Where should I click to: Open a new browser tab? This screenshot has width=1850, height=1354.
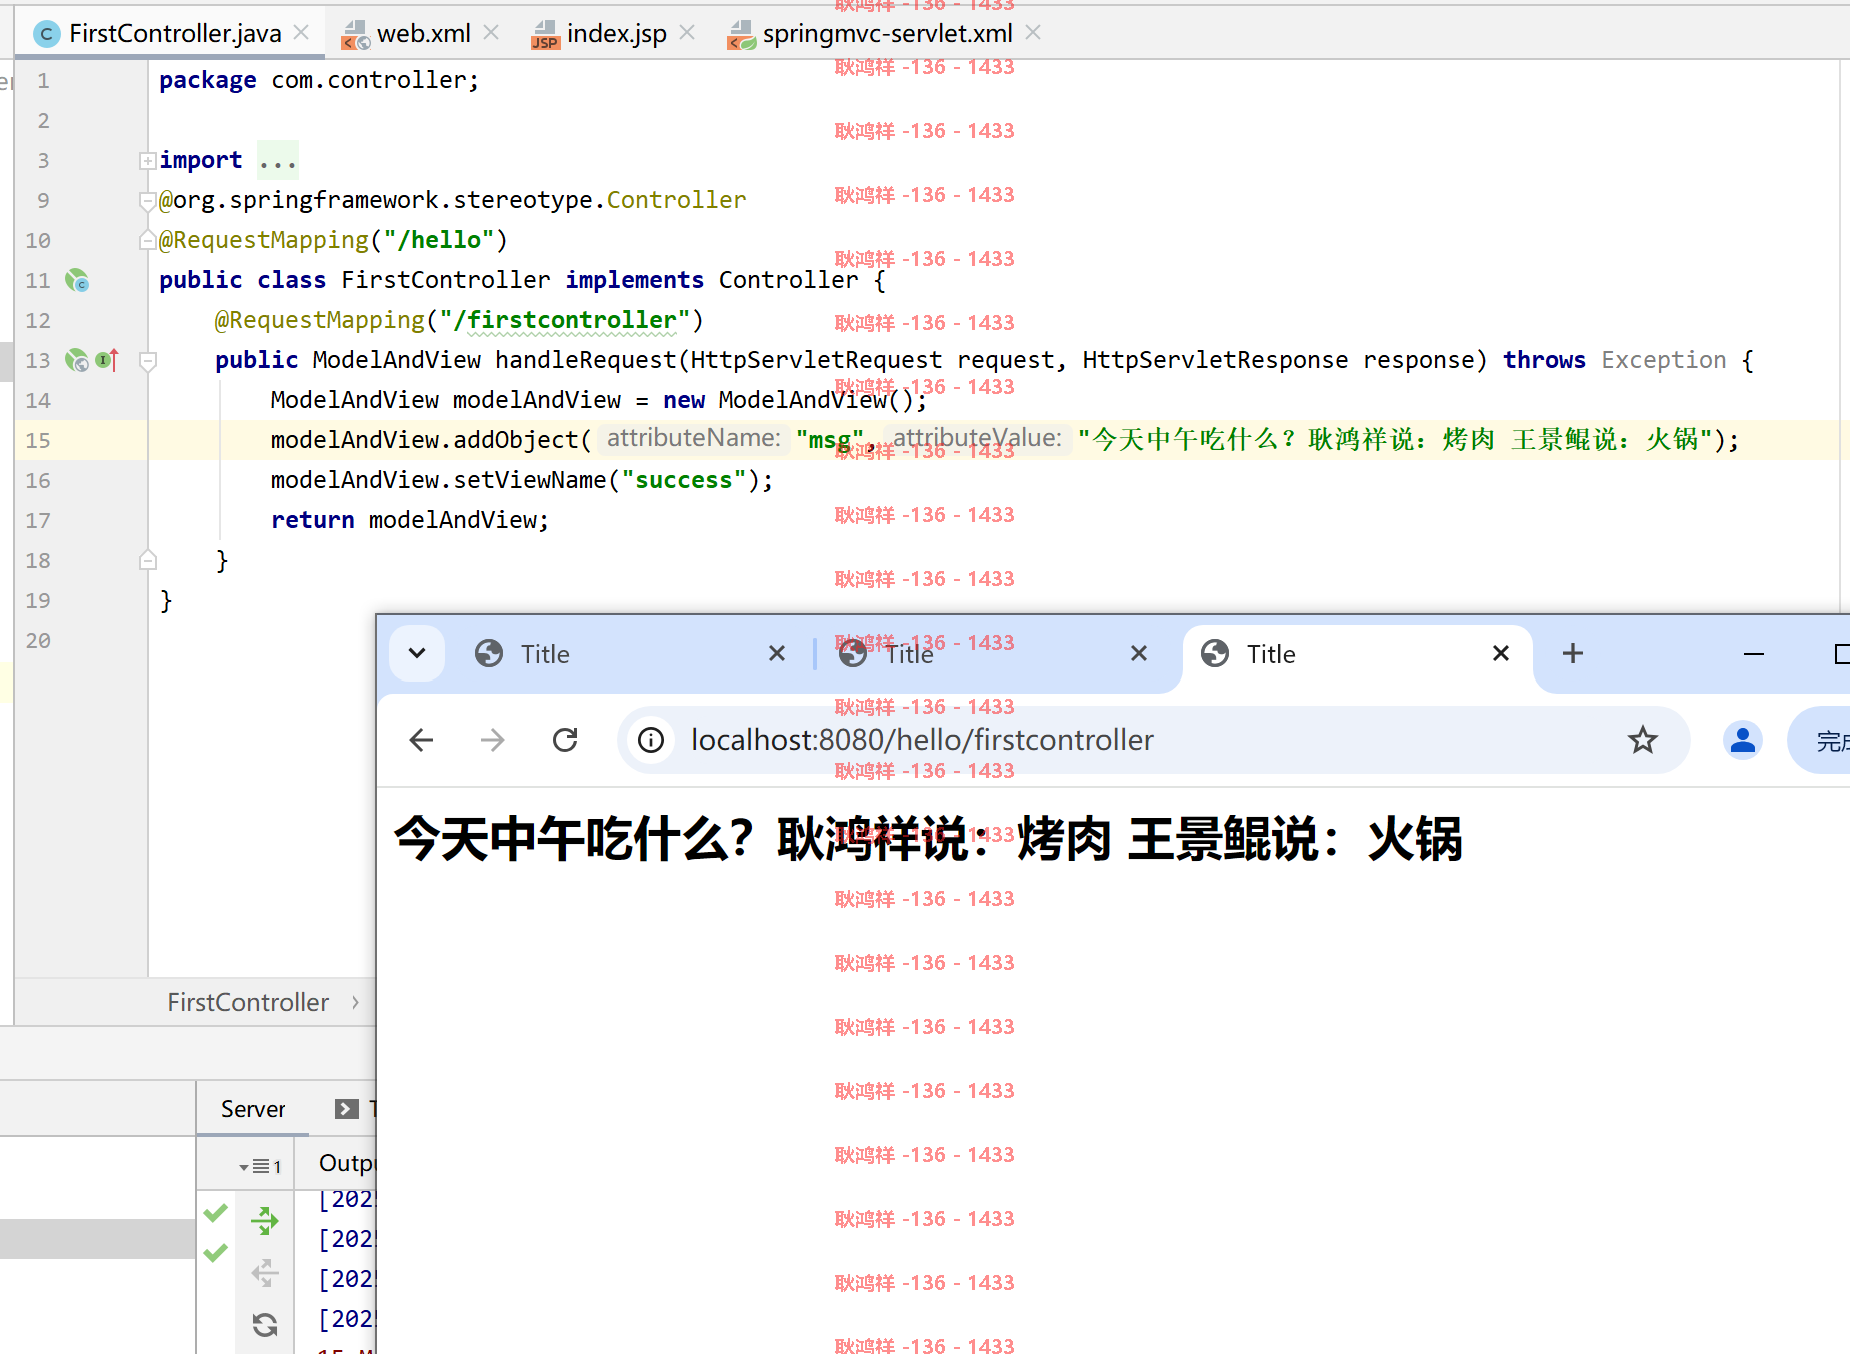tap(1573, 653)
